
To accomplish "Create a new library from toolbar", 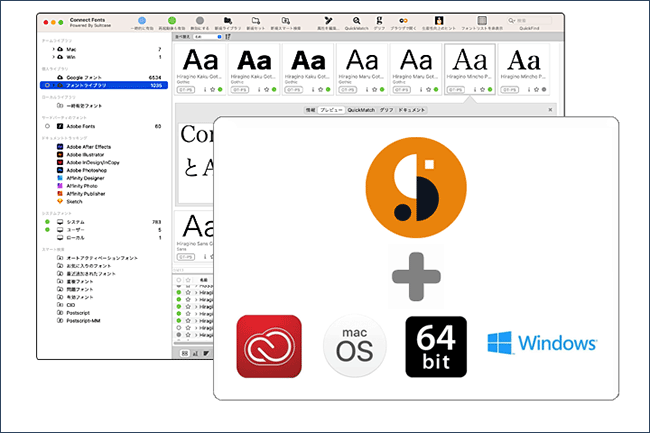I will [228, 20].
